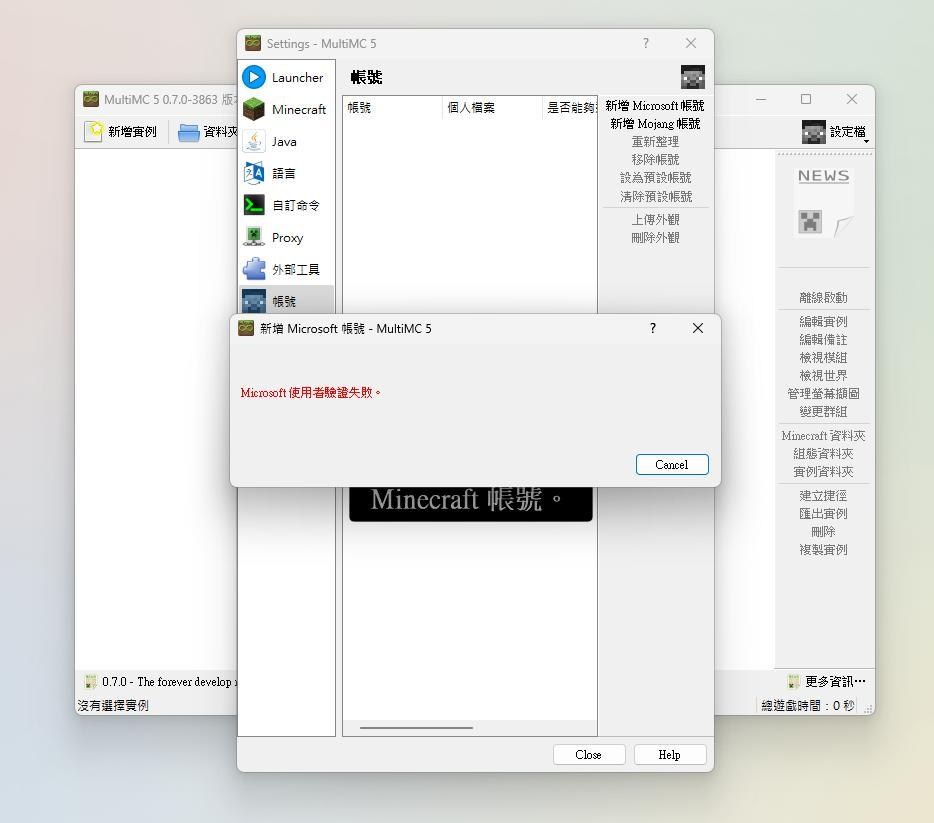The image size is (934, 823).
Task: Click the Steve head icon beside 帳號 in sidebar
Action: [254, 301]
